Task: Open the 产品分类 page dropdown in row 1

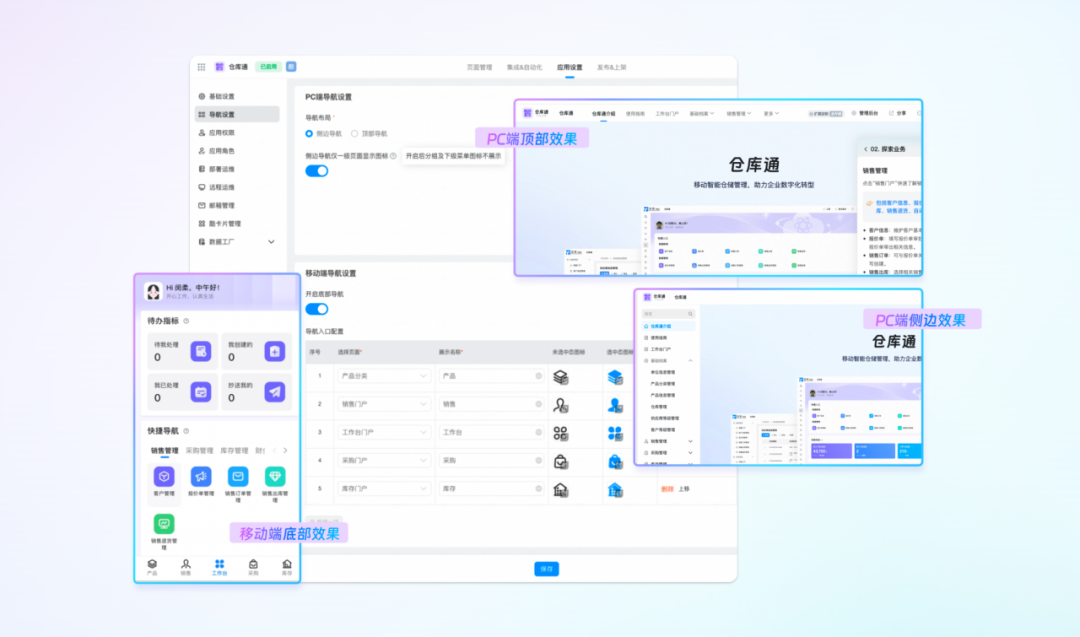Action: tap(383, 376)
